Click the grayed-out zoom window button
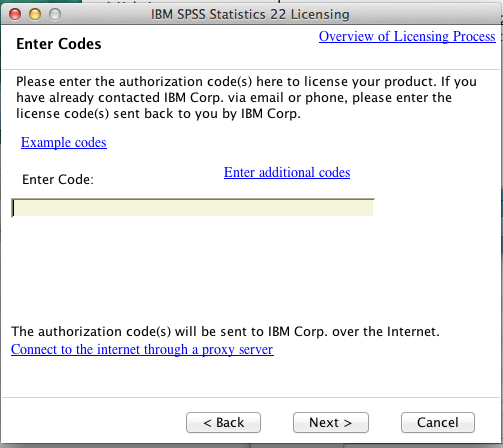Image resolution: width=503 pixels, height=448 pixels. pyautogui.click(x=55, y=14)
